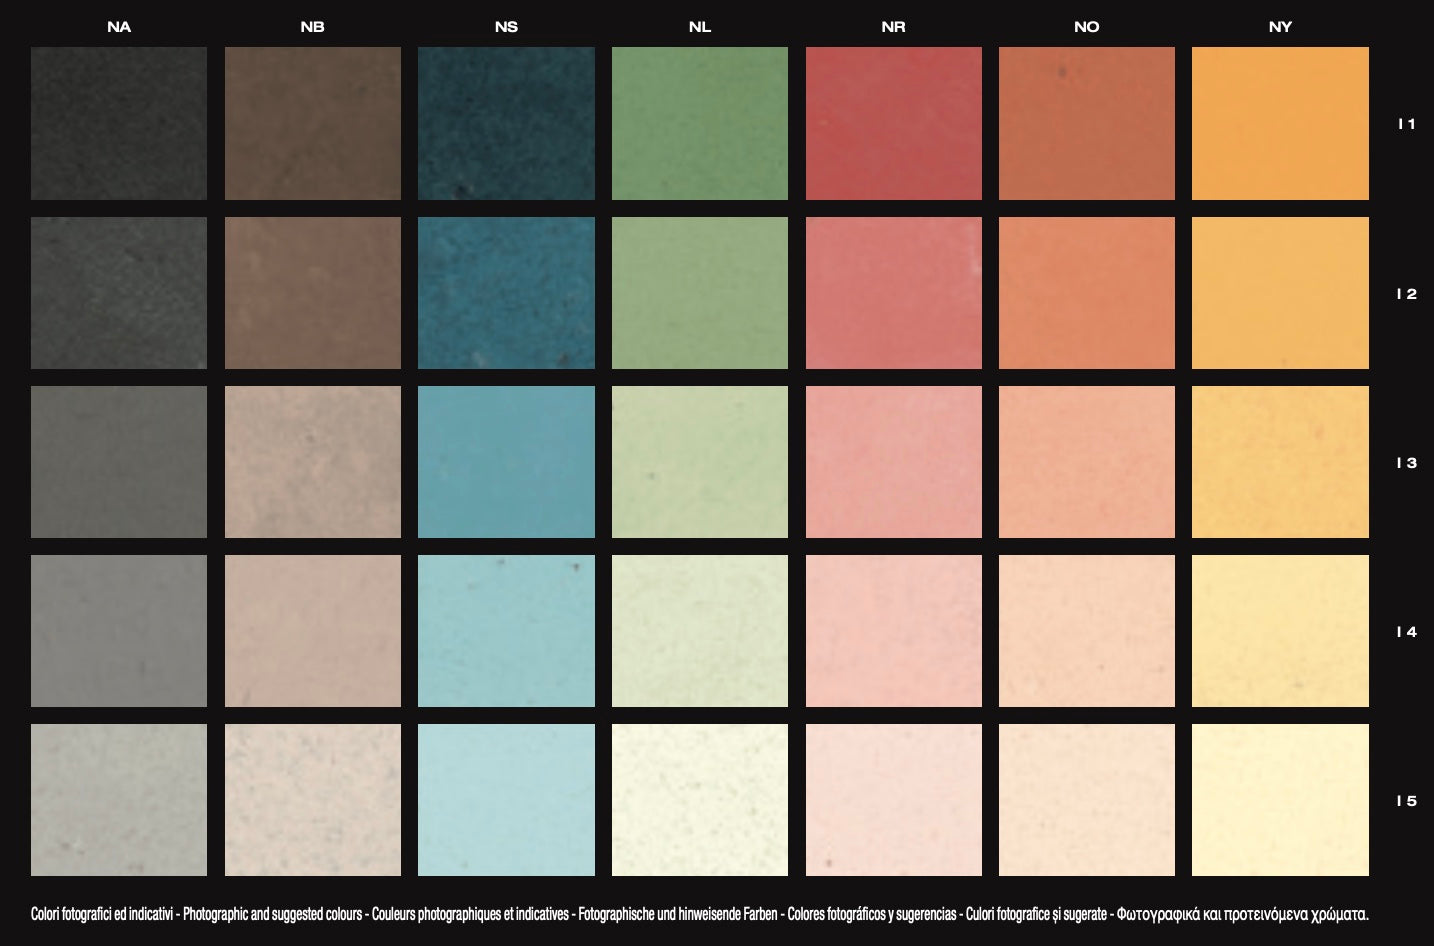Select the pale green NL swatch in row I3

pos(699,462)
